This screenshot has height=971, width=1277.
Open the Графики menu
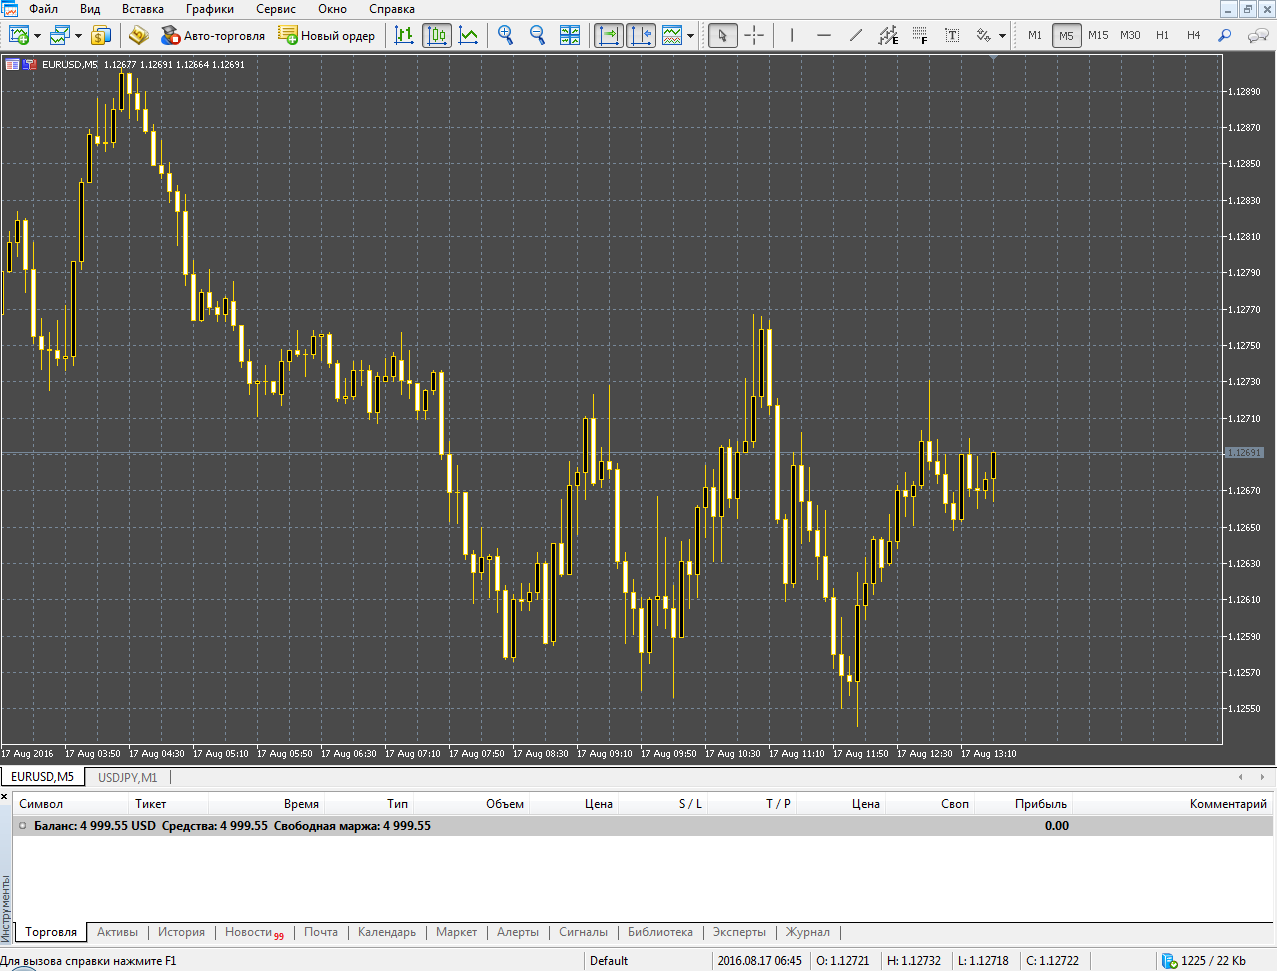pos(209,9)
